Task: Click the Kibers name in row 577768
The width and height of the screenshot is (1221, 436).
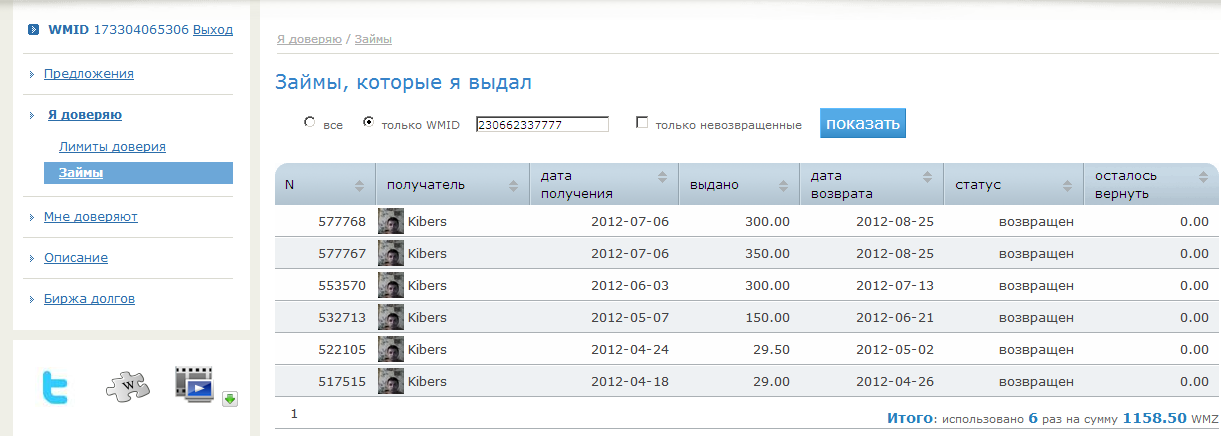Action: coord(427,222)
